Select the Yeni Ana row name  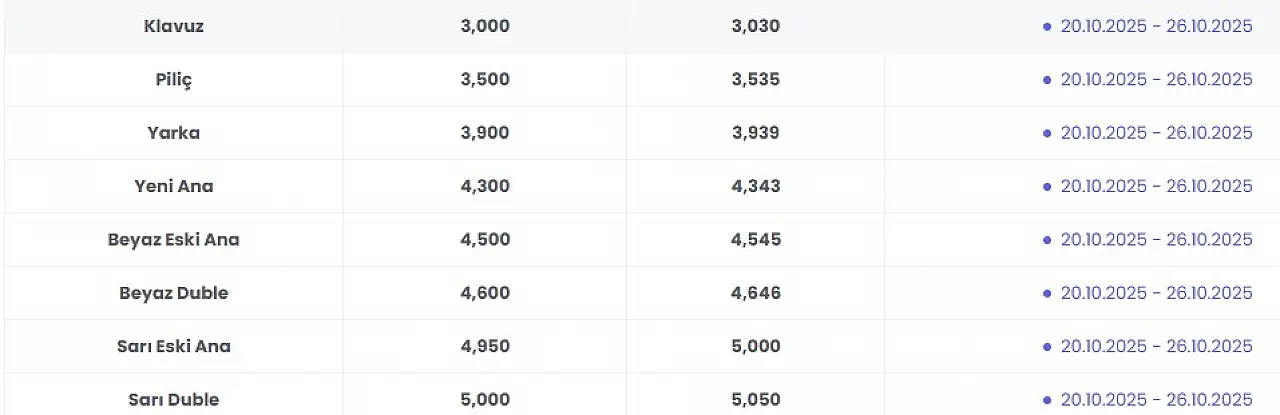(x=174, y=186)
